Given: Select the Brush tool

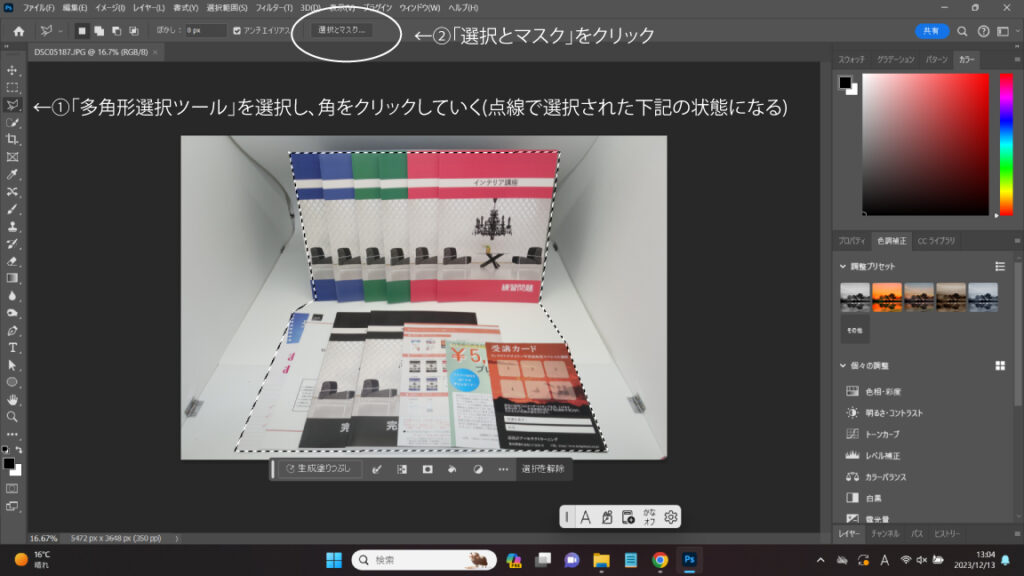Looking at the screenshot, I should 12,208.
